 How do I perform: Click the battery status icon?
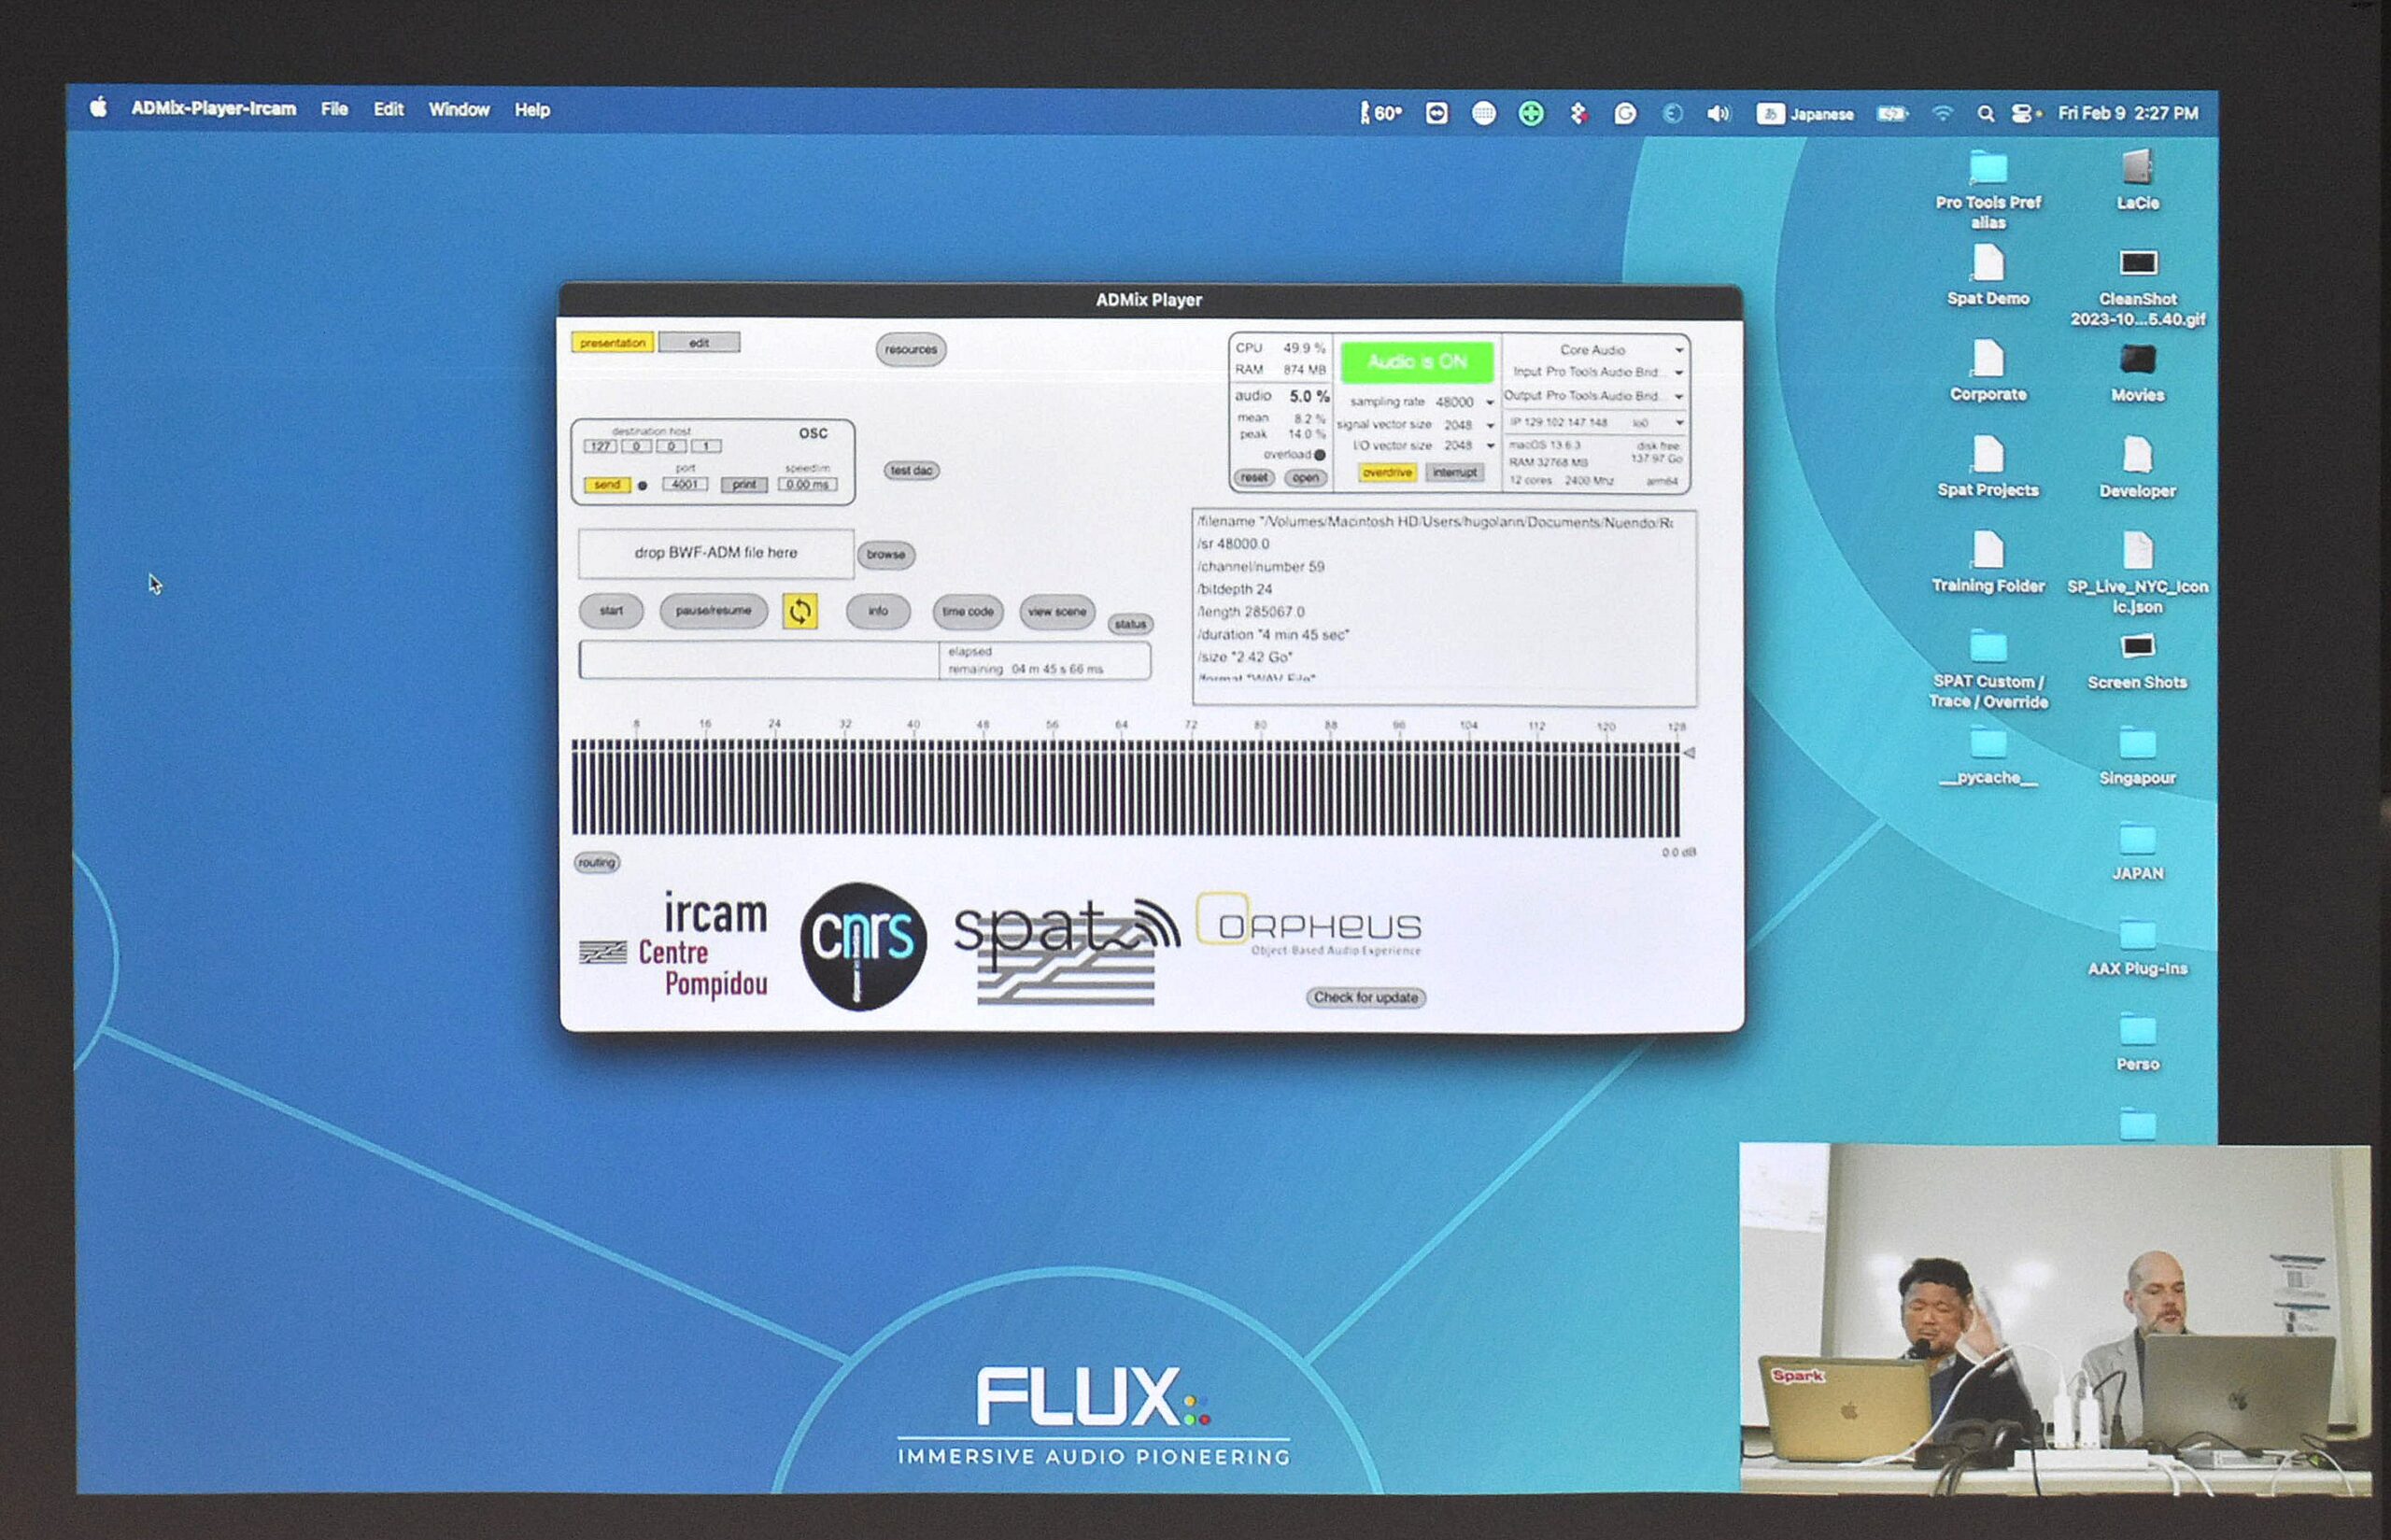pos(1891,114)
